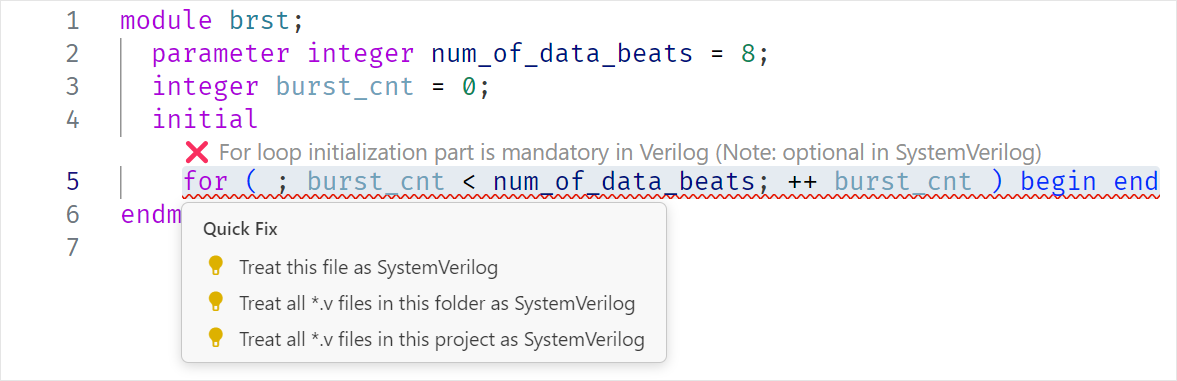Image resolution: width=1177 pixels, height=381 pixels.
Task: Select Treat this file as SystemVerilog
Action: (369, 267)
